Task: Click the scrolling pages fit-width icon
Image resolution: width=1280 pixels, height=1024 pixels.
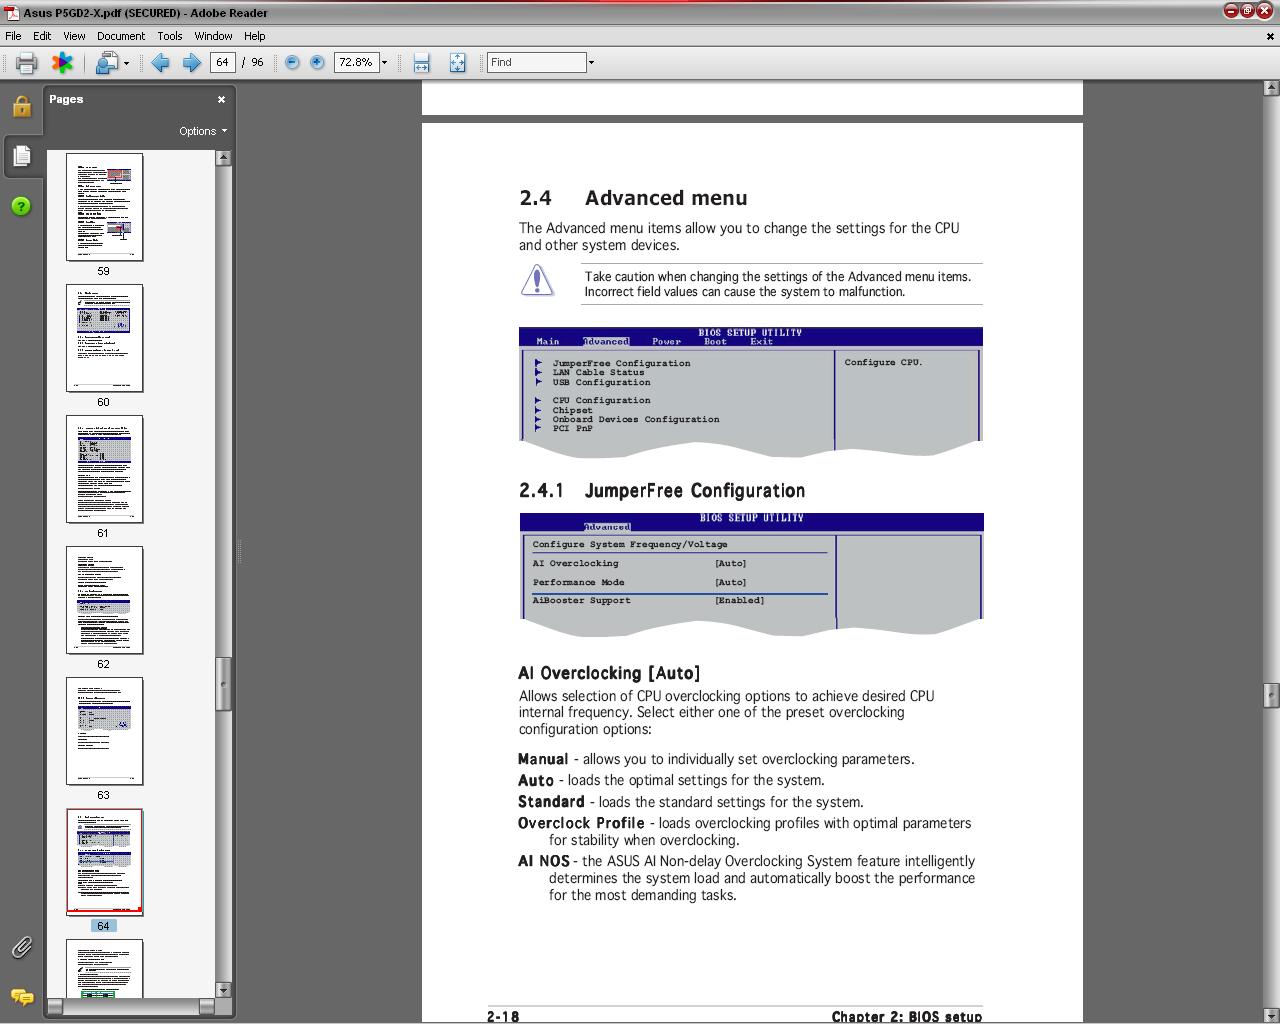Action: tap(421, 63)
